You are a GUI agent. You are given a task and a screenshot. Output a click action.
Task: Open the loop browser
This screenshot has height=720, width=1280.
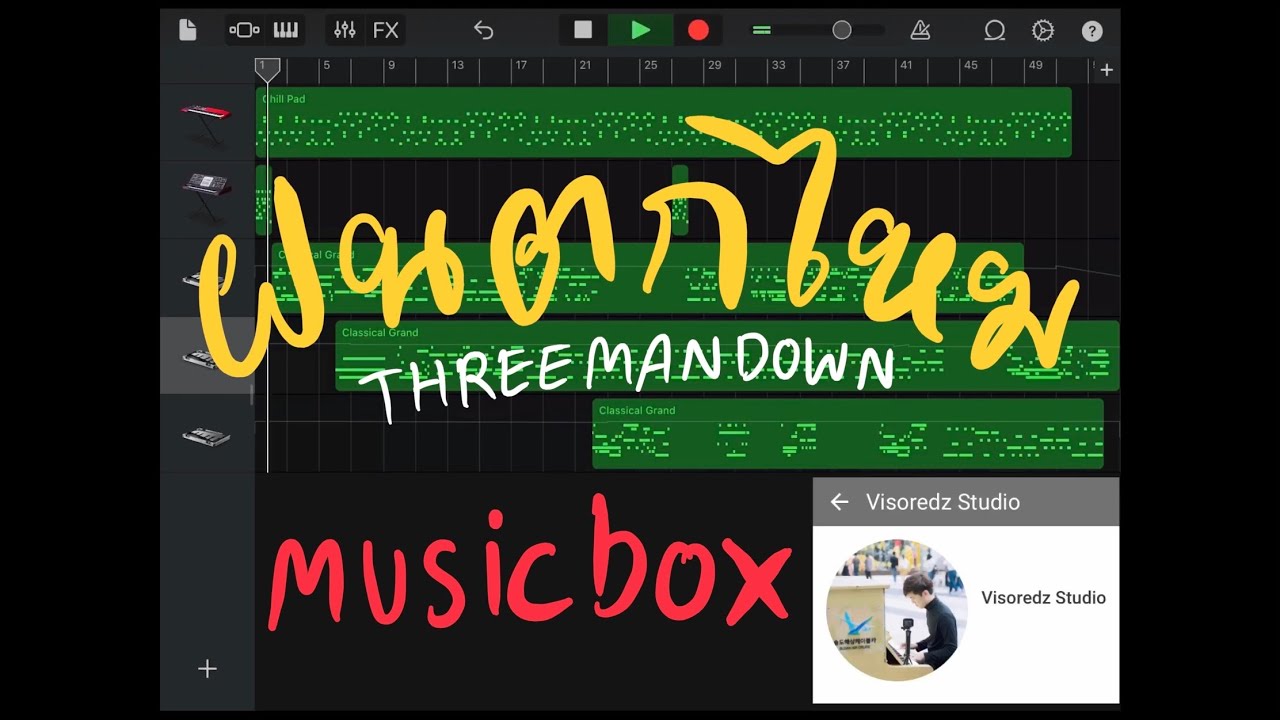coord(994,30)
